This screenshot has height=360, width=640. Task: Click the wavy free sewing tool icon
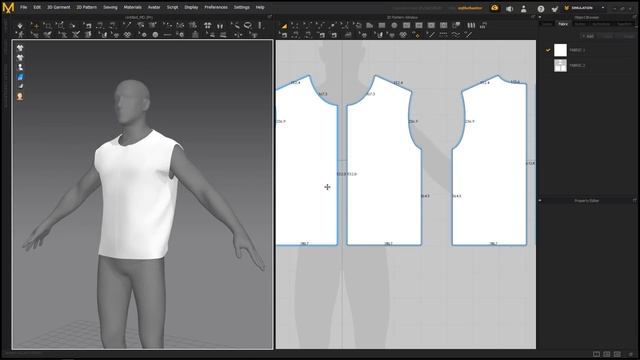(x=456, y=35)
